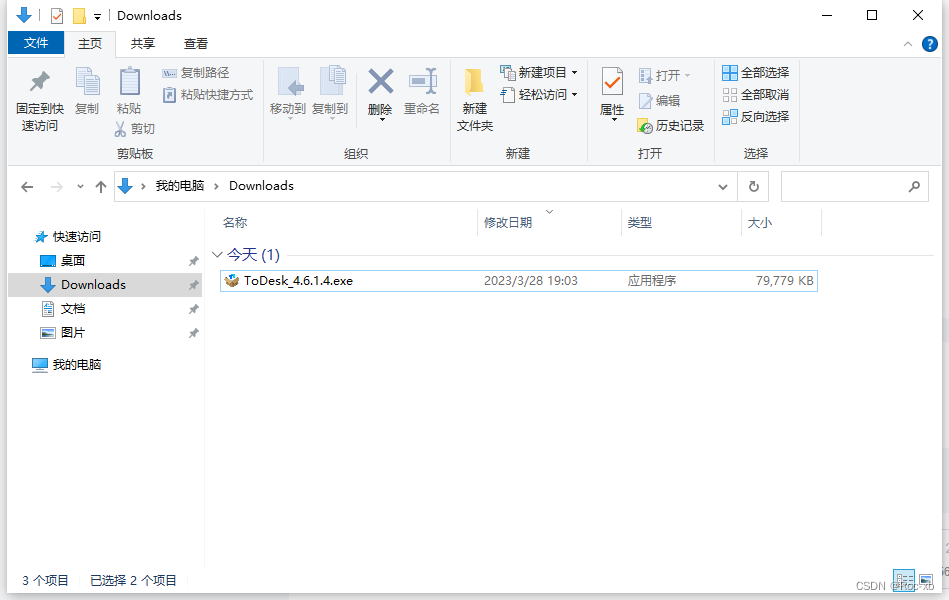Image resolution: width=949 pixels, height=600 pixels.
Task: Click the Back navigation arrow
Action: pos(27,186)
